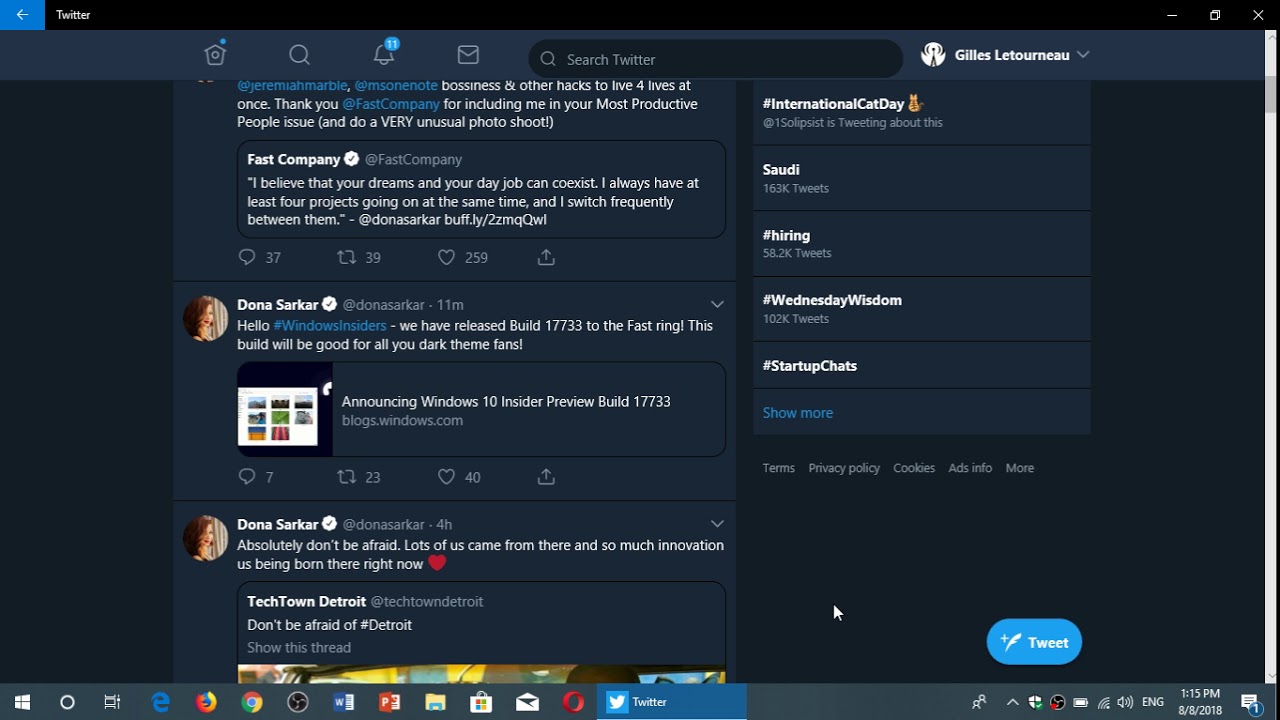Launch PowerPoint from taskbar
The height and width of the screenshot is (720, 1280).
coord(389,702)
